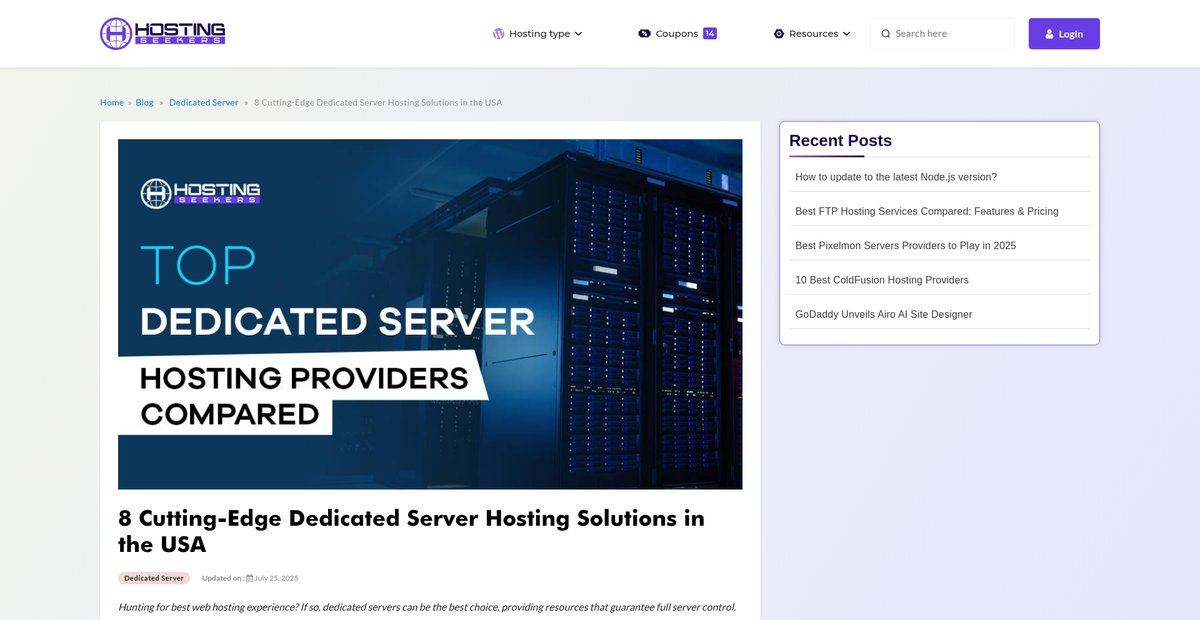The height and width of the screenshot is (620, 1200).
Task: Click the coupon ticket icon
Action: [x=644, y=33]
